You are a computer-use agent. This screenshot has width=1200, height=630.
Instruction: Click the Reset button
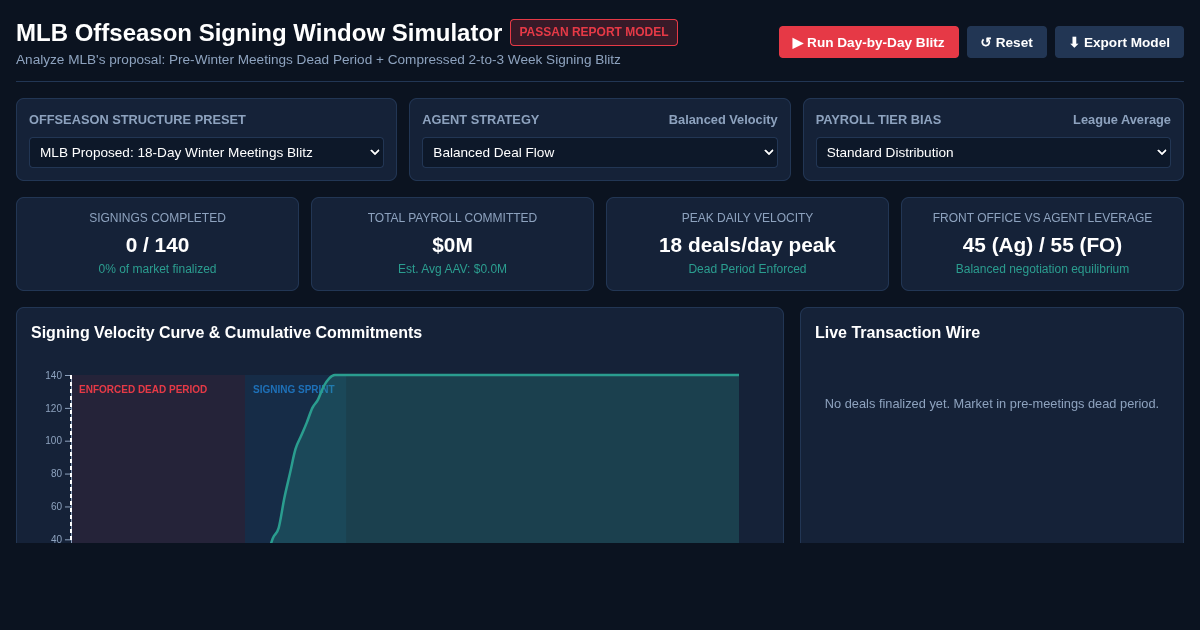pos(1006,42)
